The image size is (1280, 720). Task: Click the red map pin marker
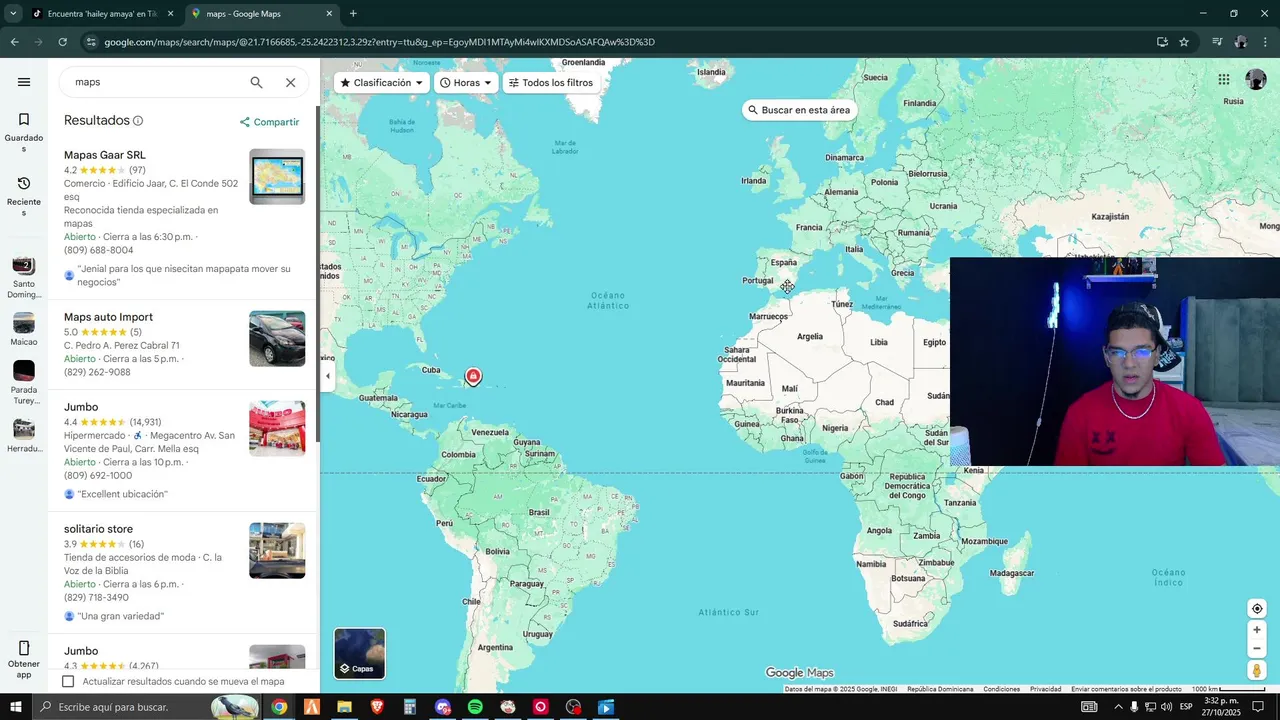(x=473, y=376)
